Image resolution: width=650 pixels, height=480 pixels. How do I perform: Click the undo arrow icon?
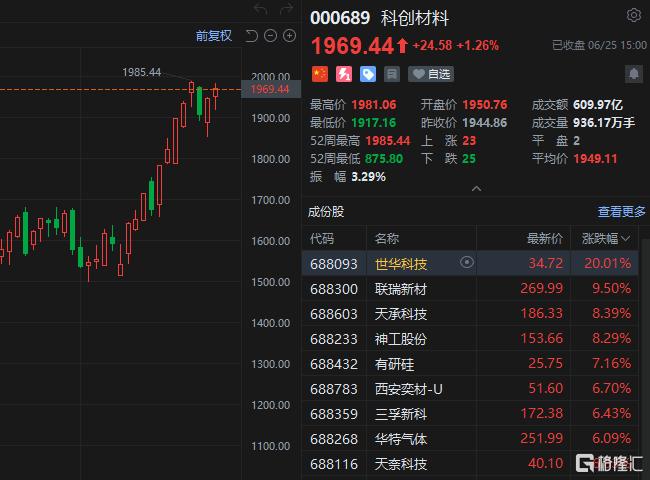click(x=261, y=9)
